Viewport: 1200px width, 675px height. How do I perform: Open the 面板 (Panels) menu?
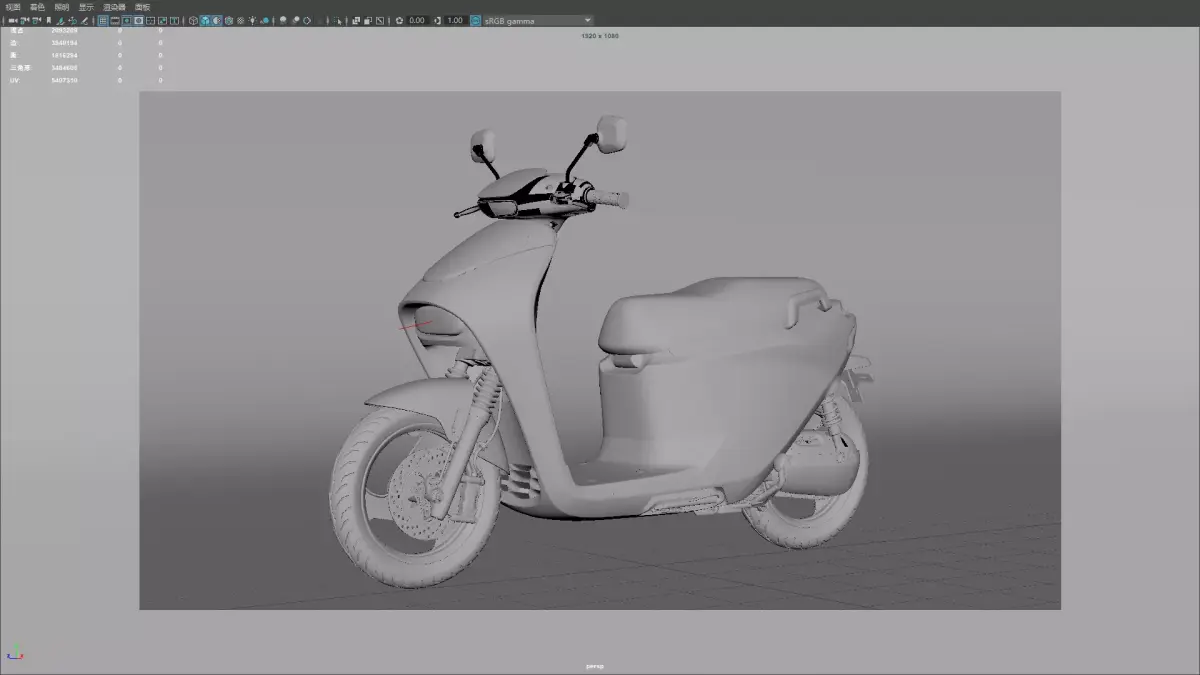[x=142, y=7]
